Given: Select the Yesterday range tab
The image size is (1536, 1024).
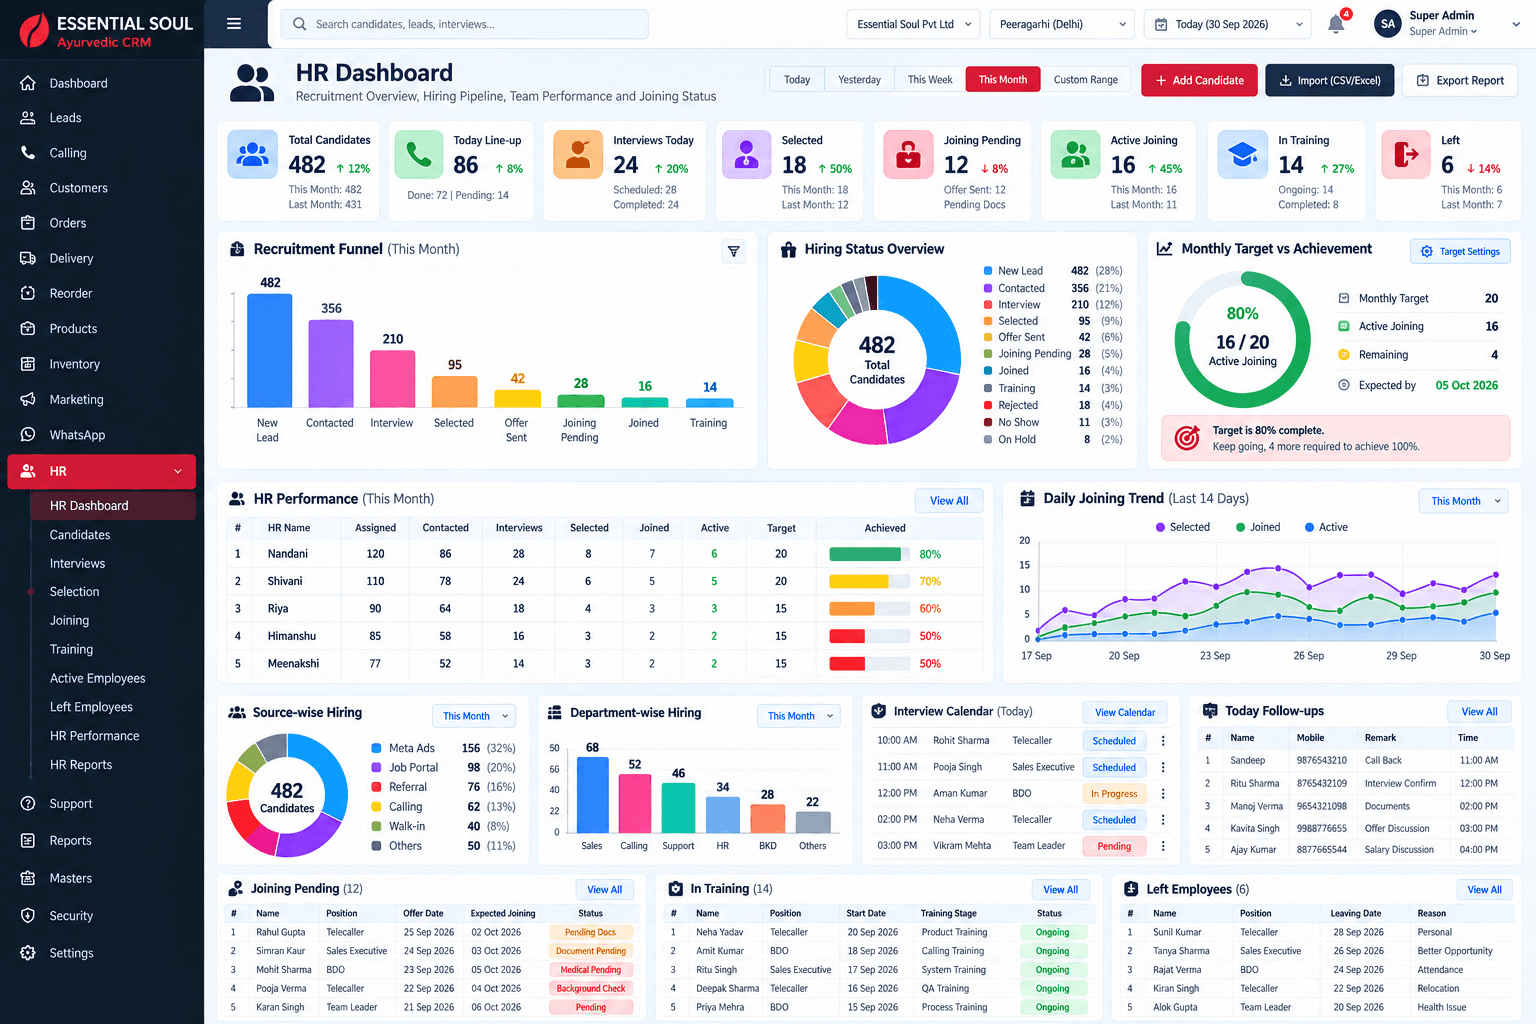Looking at the screenshot, I should click(x=859, y=80).
